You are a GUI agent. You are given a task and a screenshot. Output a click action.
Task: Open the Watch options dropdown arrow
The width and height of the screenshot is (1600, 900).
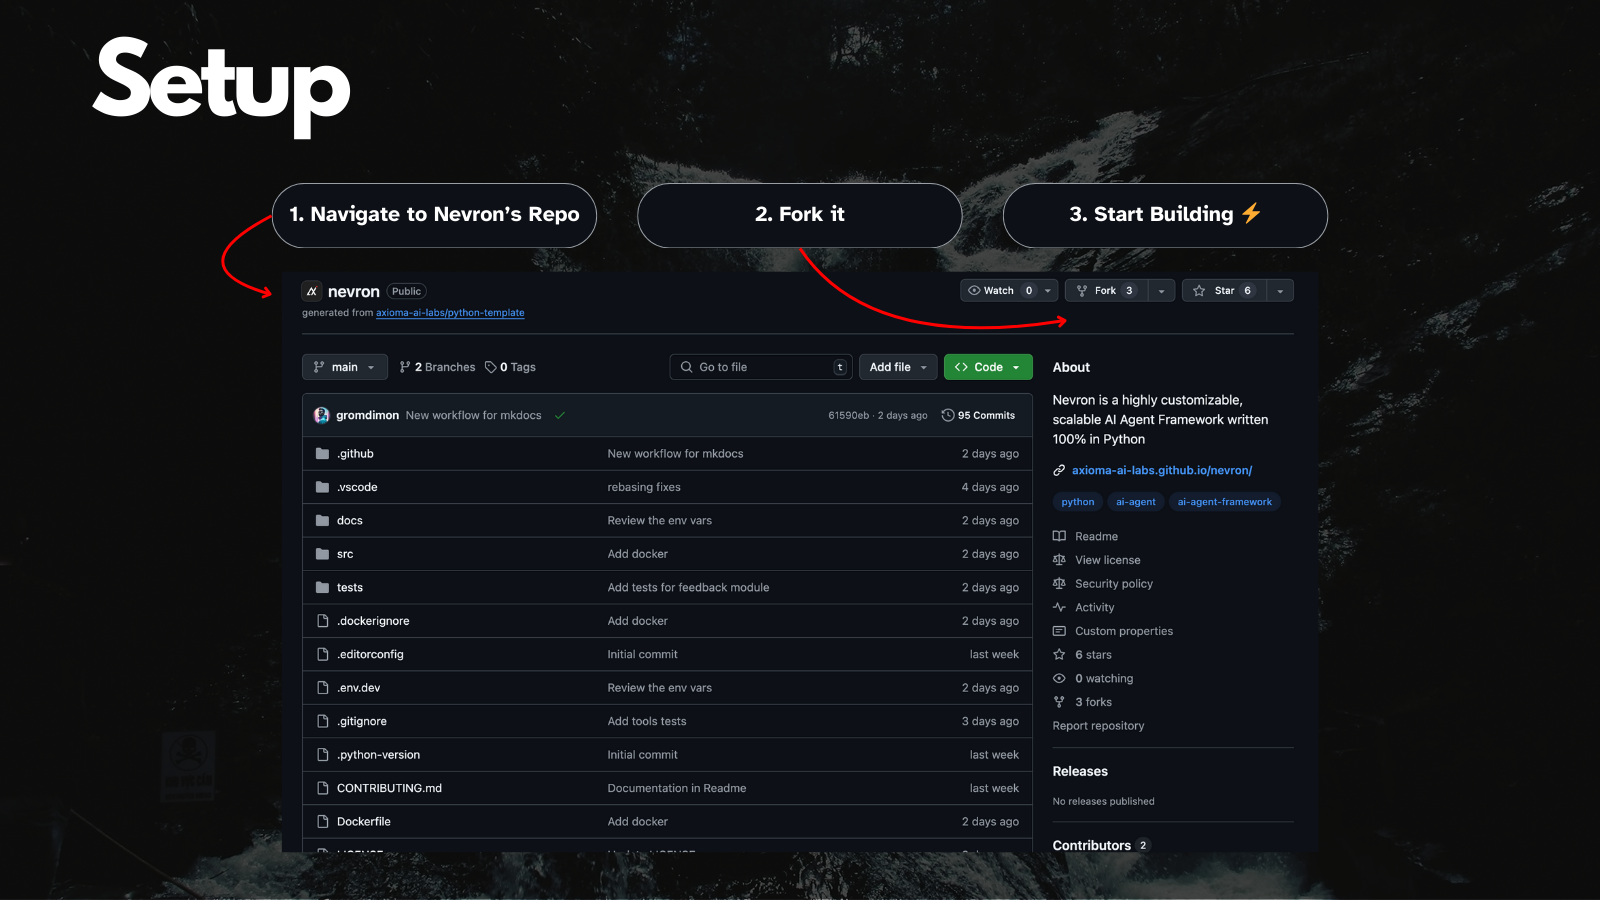coord(1048,291)
